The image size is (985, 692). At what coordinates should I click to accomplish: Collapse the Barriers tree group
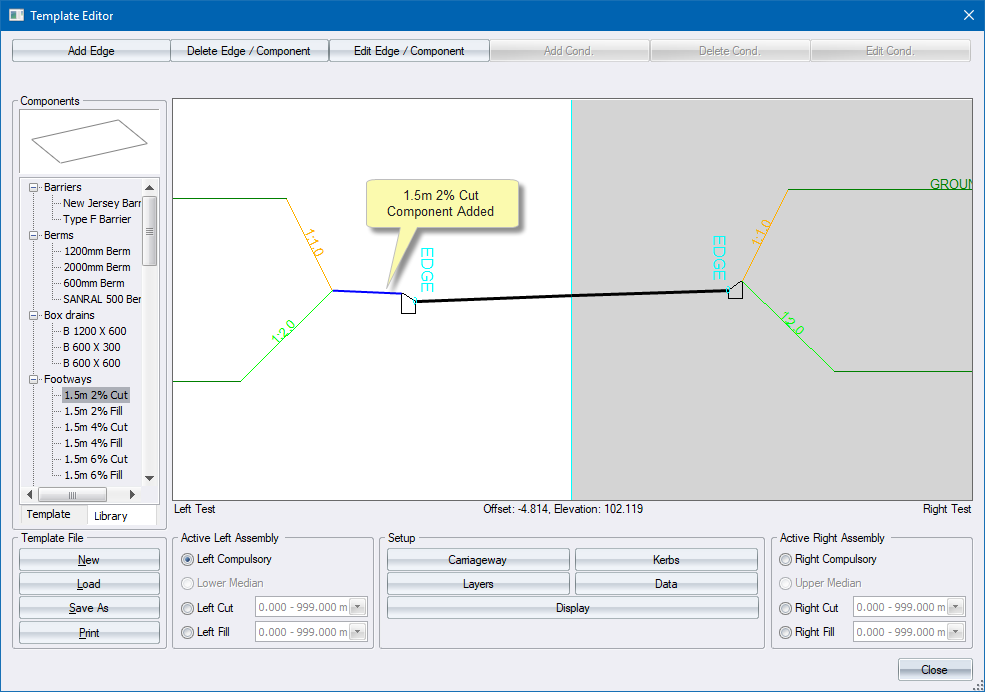coord(35,187)
